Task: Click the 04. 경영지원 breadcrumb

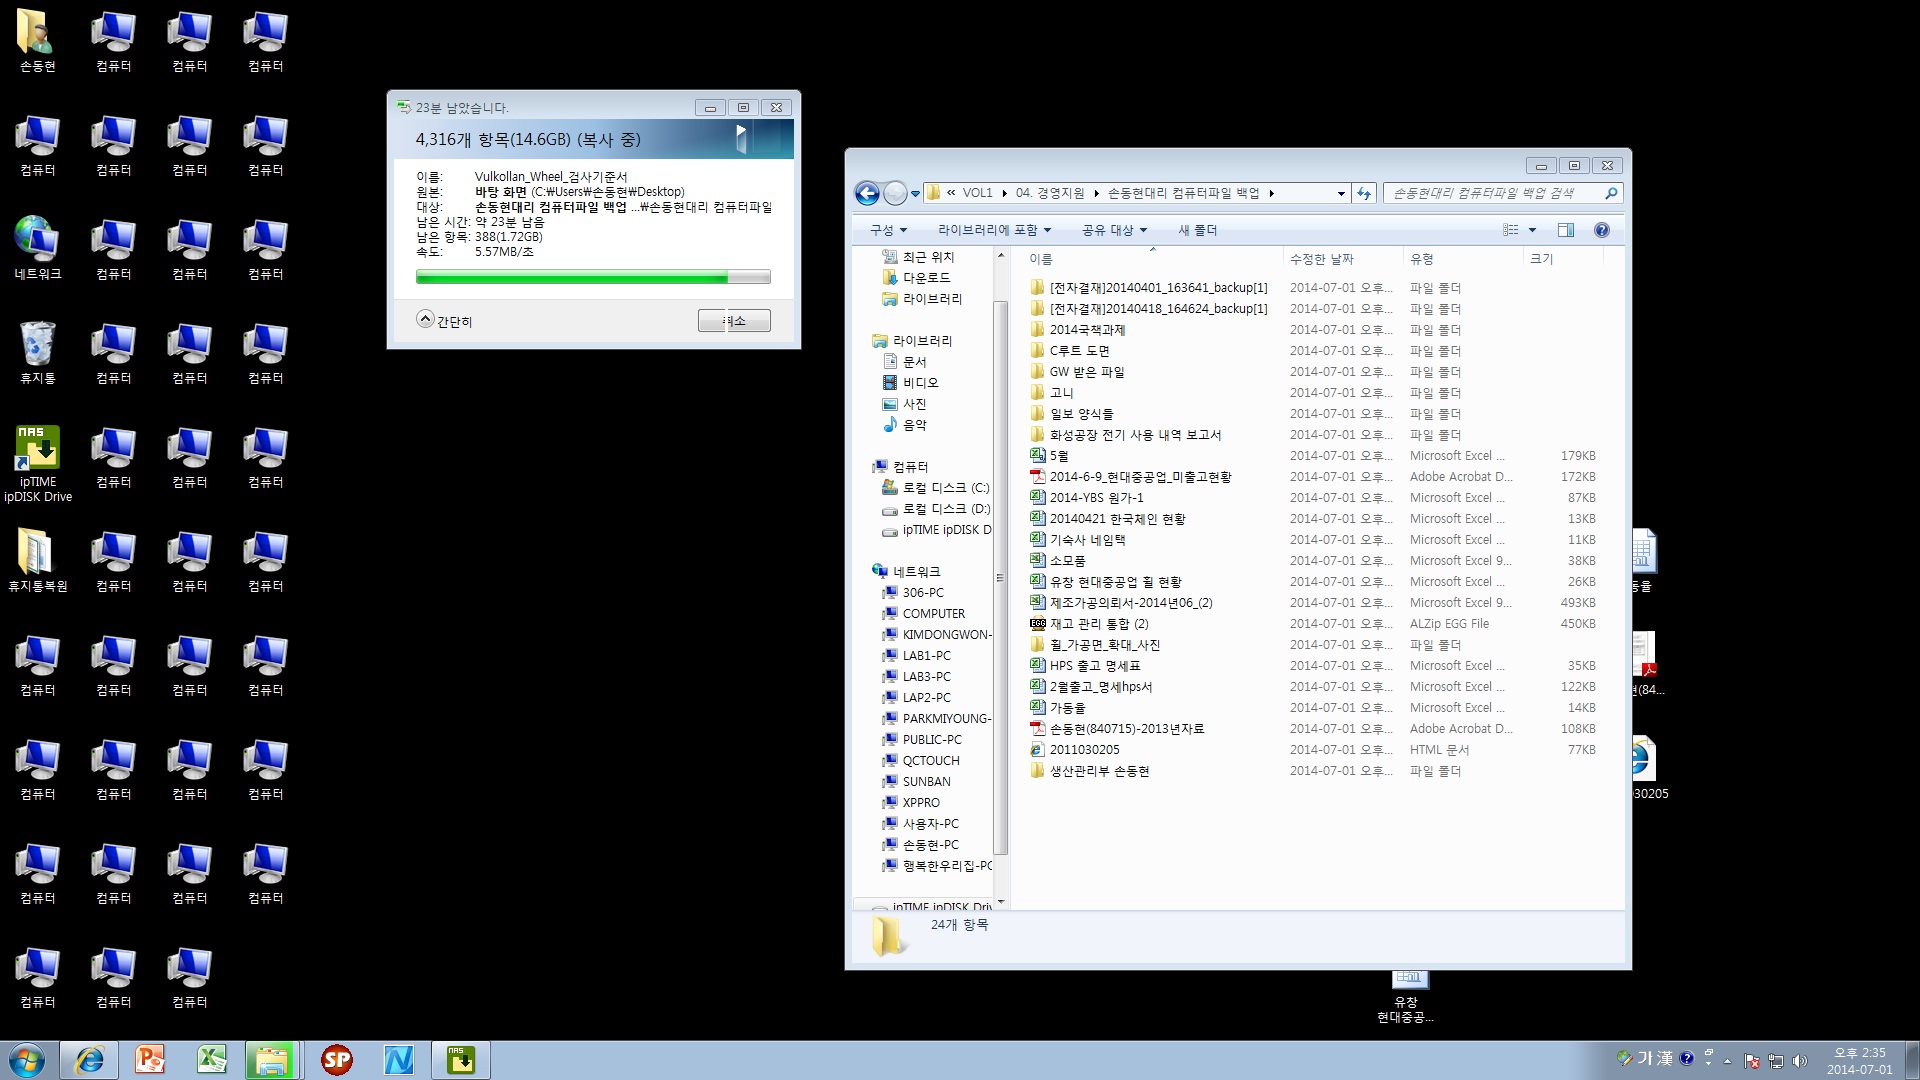Action: 1049,193
